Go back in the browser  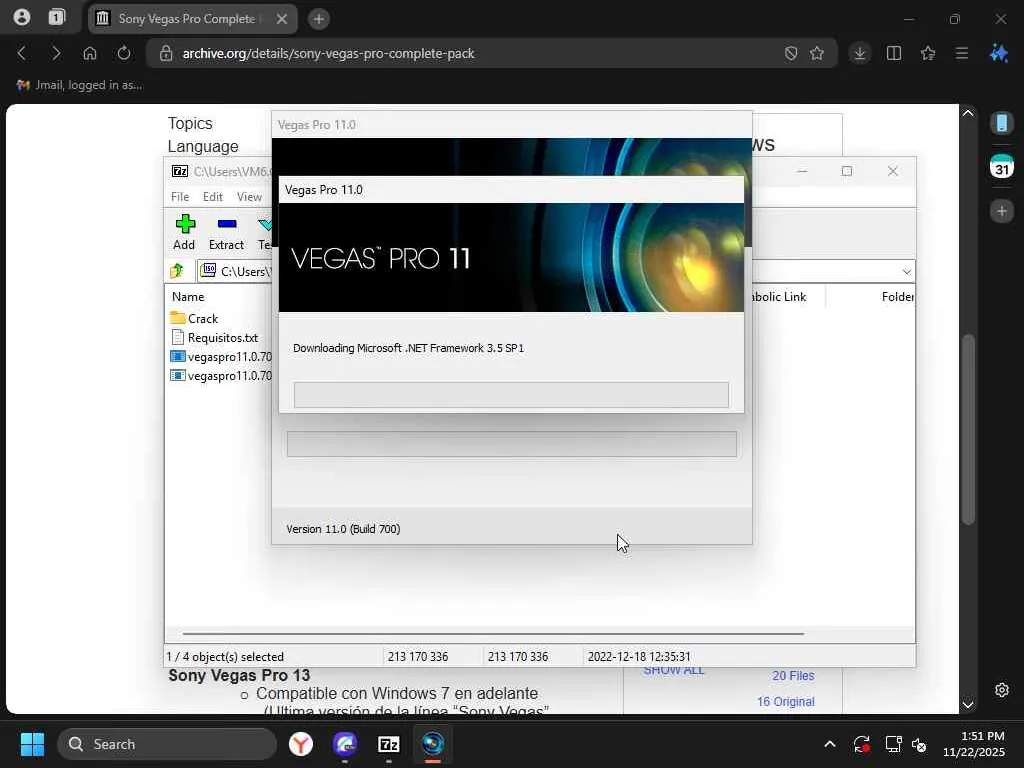click(x=22, y=54)
